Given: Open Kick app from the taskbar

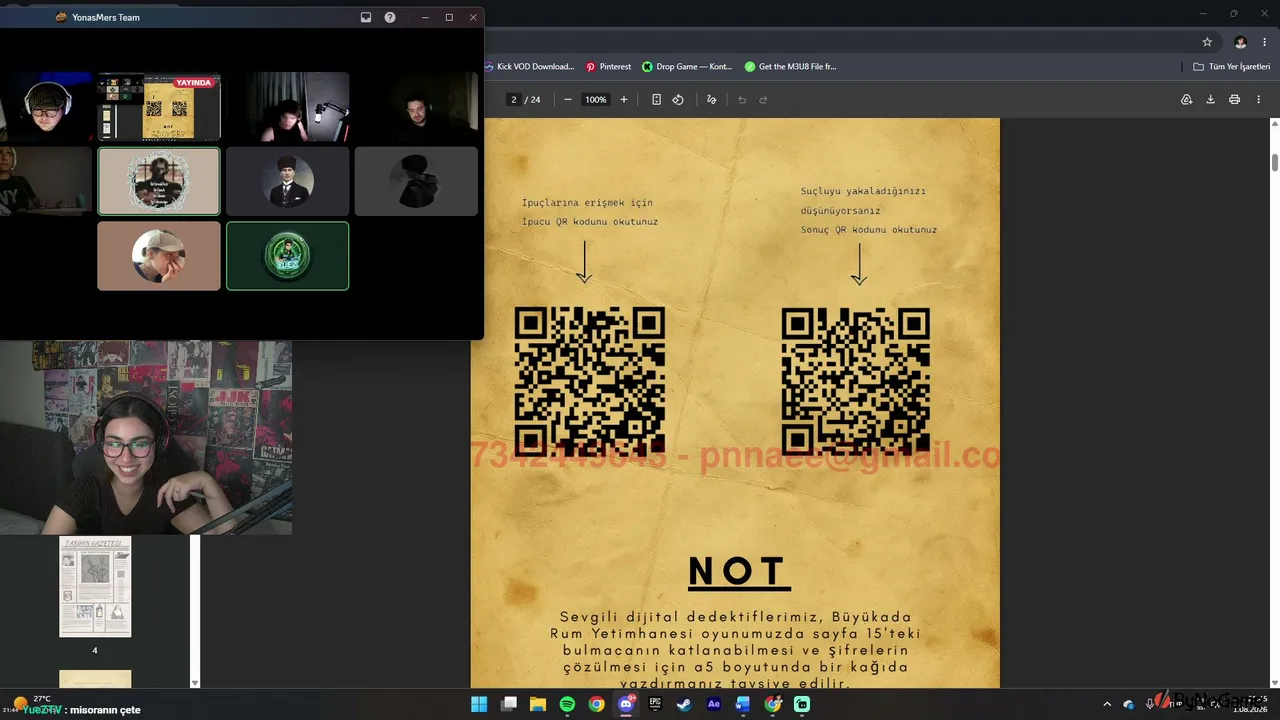Looking at the screenshot, I should 802,704.
